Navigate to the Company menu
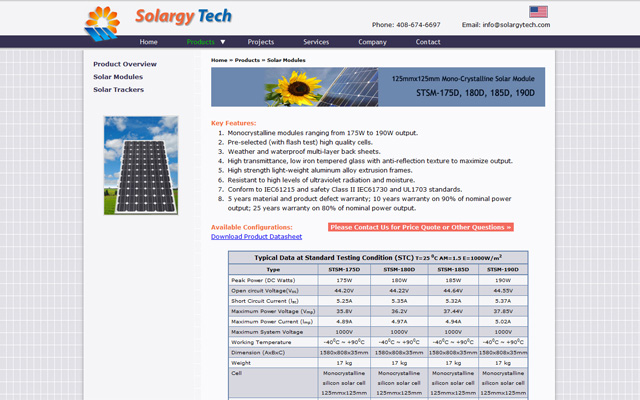 pyautogui.click(x=372, y=42)
